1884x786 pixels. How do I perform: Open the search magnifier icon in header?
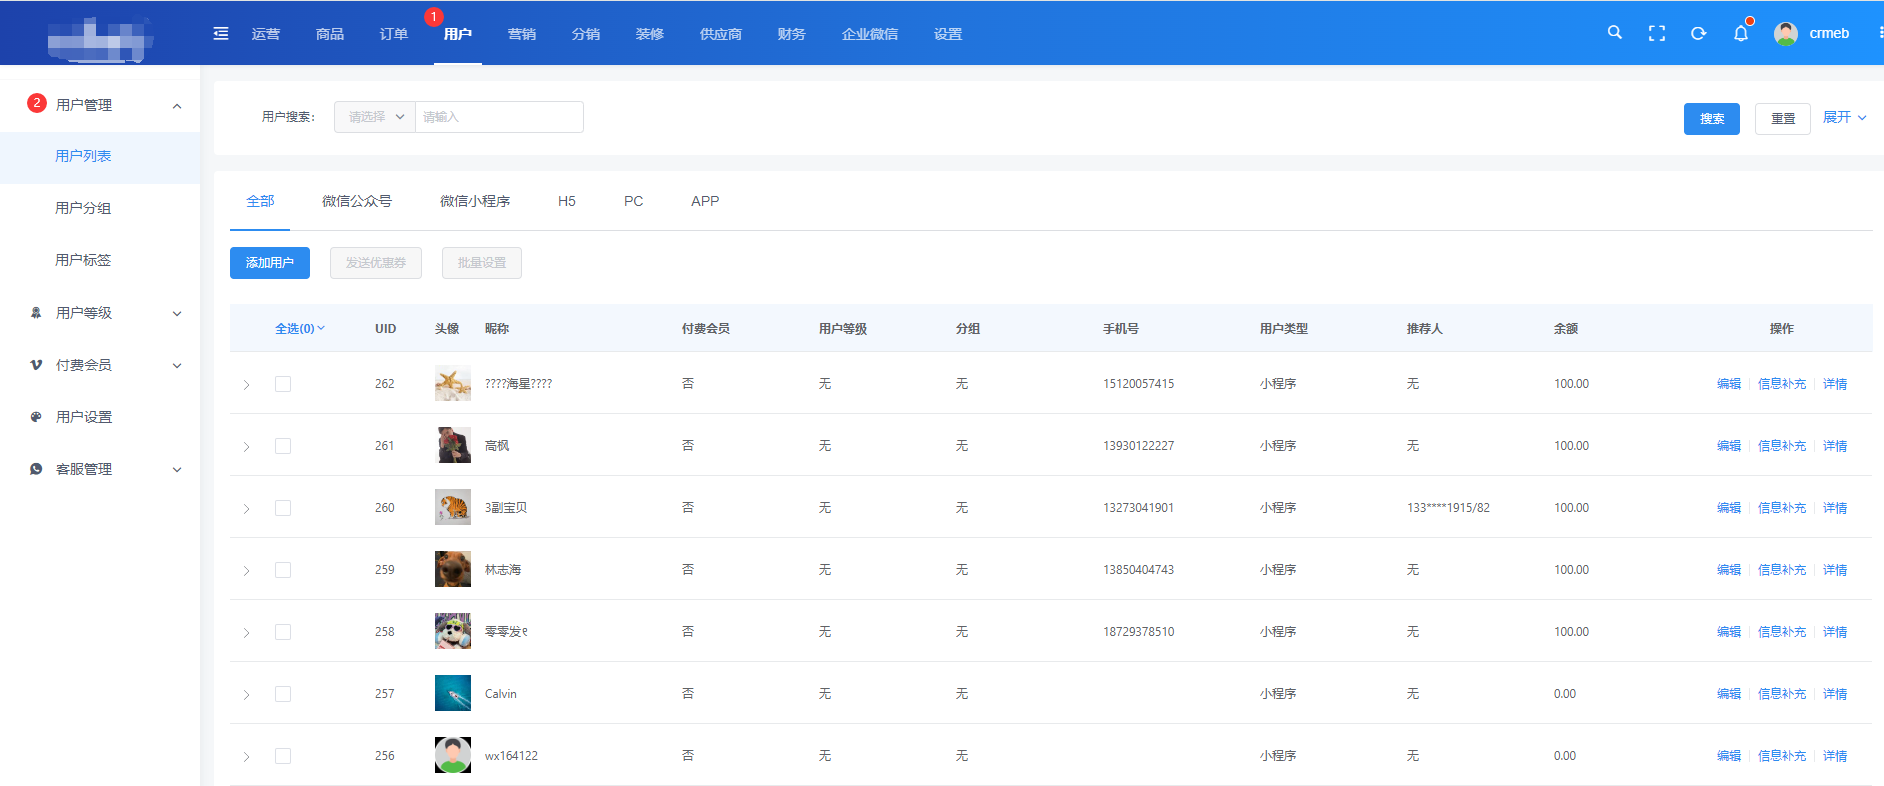[1615, 33]
